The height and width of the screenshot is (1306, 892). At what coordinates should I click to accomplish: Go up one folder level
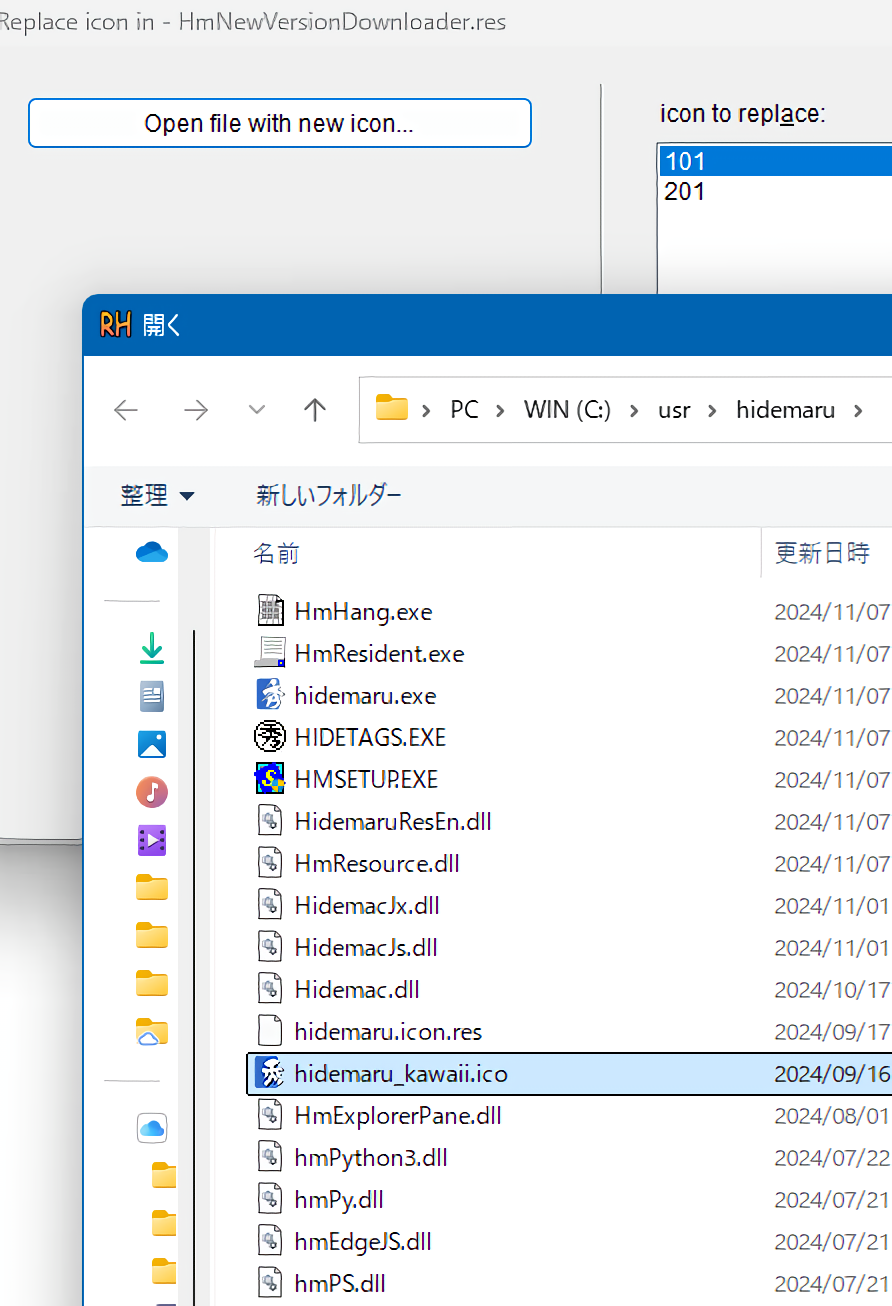(x=315, y=410)
